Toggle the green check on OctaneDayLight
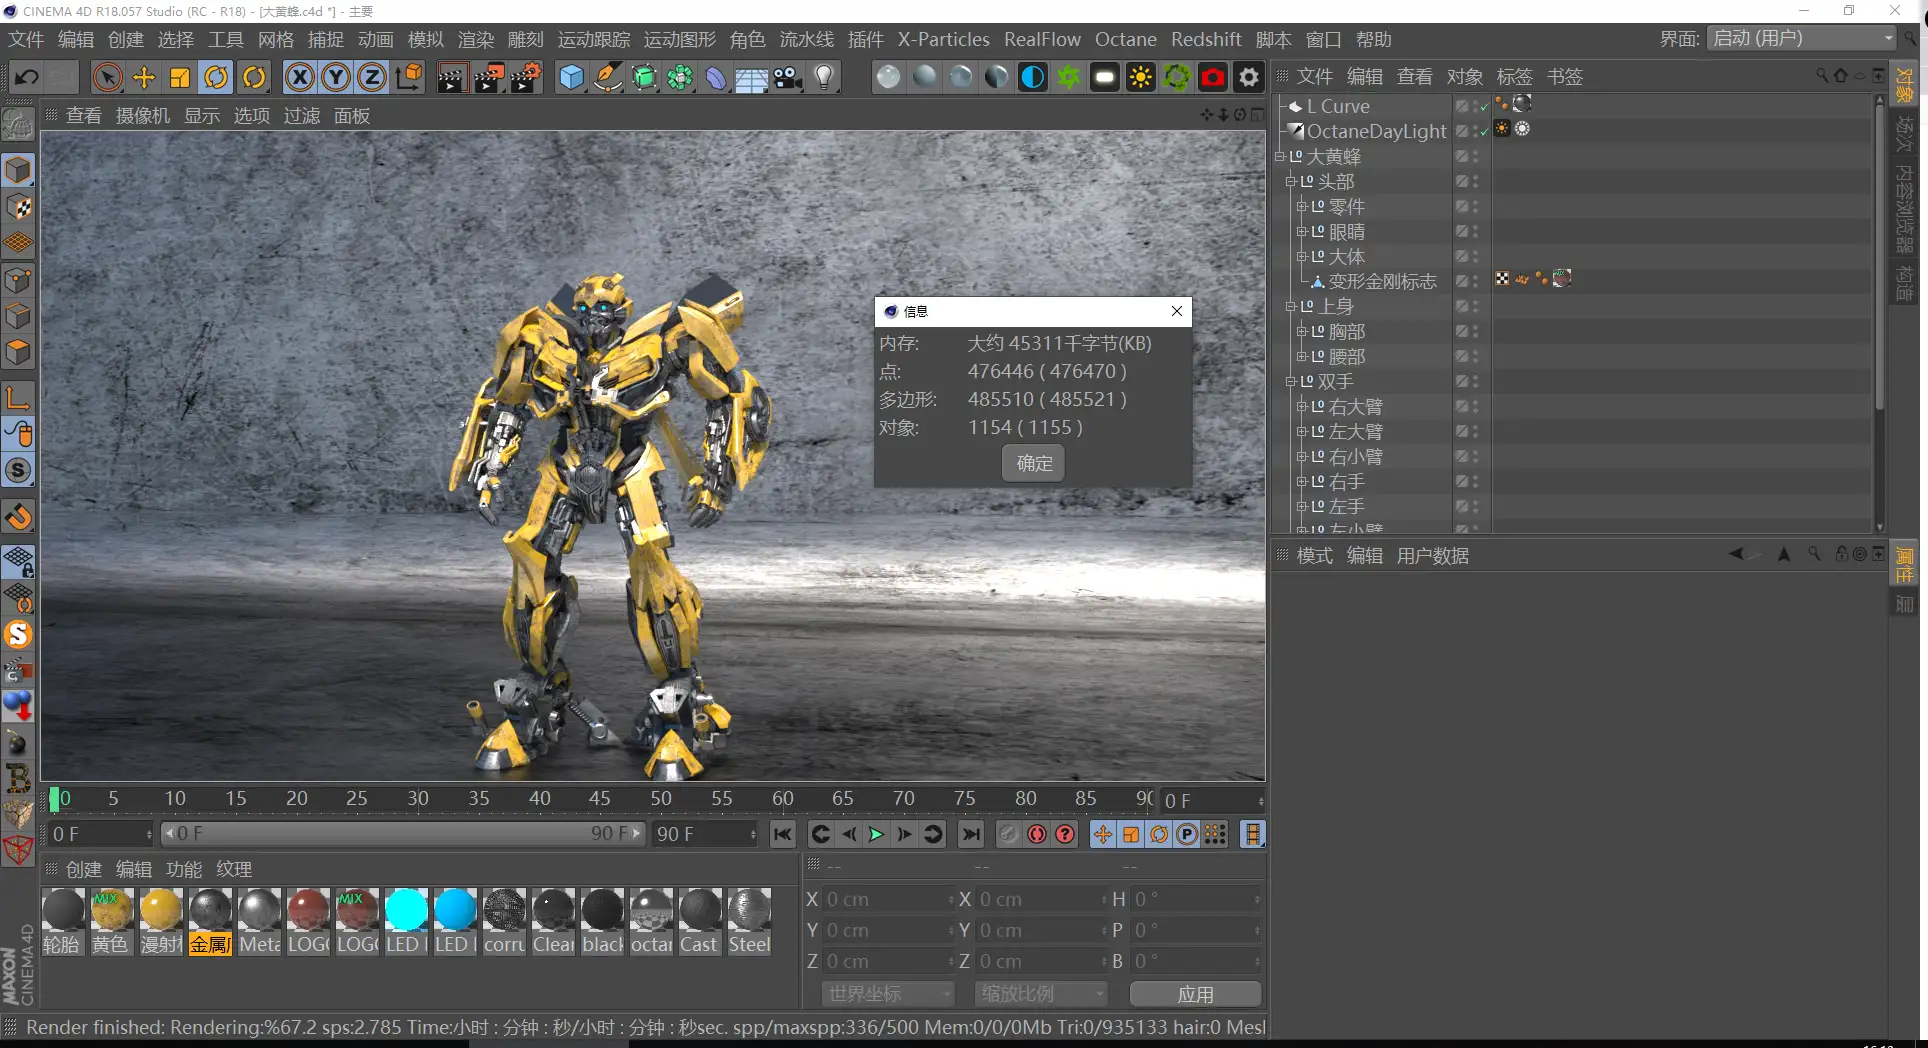This screenshot has height=1048, width=1928. (1484, 131)
